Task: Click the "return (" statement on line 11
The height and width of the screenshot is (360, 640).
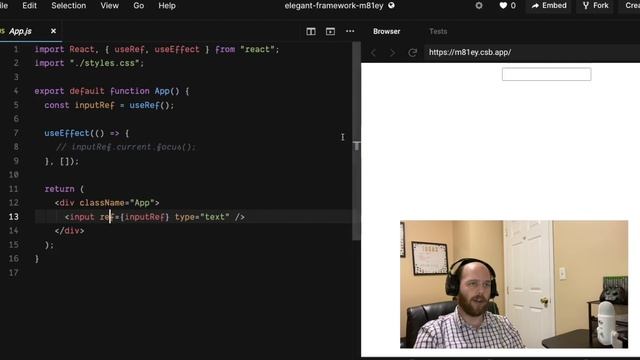Action: [64, 189]
